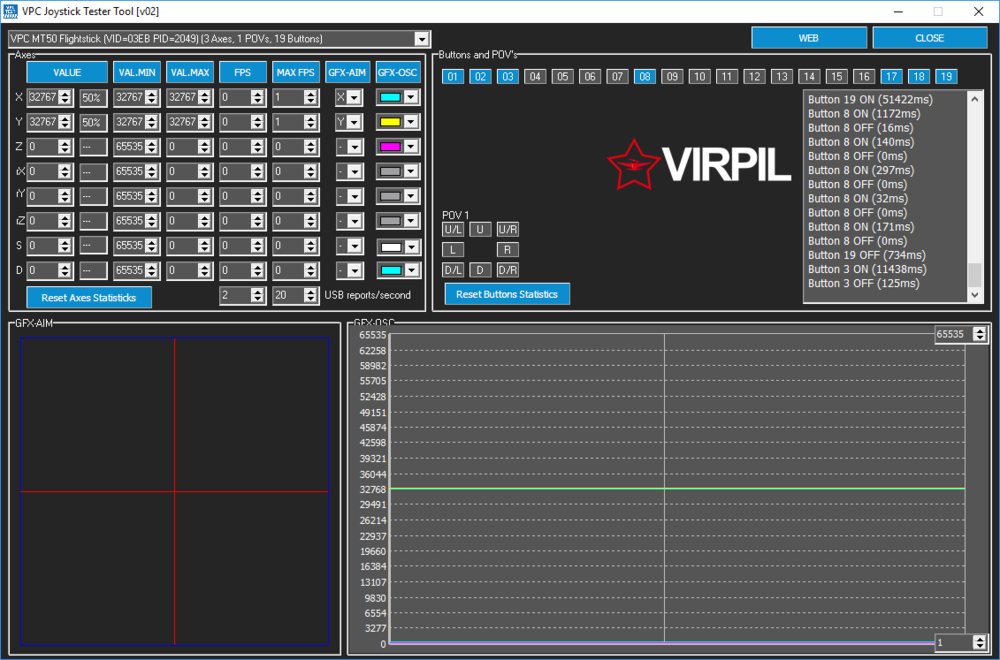Toggle button 12 indicator

pos(754,77)
